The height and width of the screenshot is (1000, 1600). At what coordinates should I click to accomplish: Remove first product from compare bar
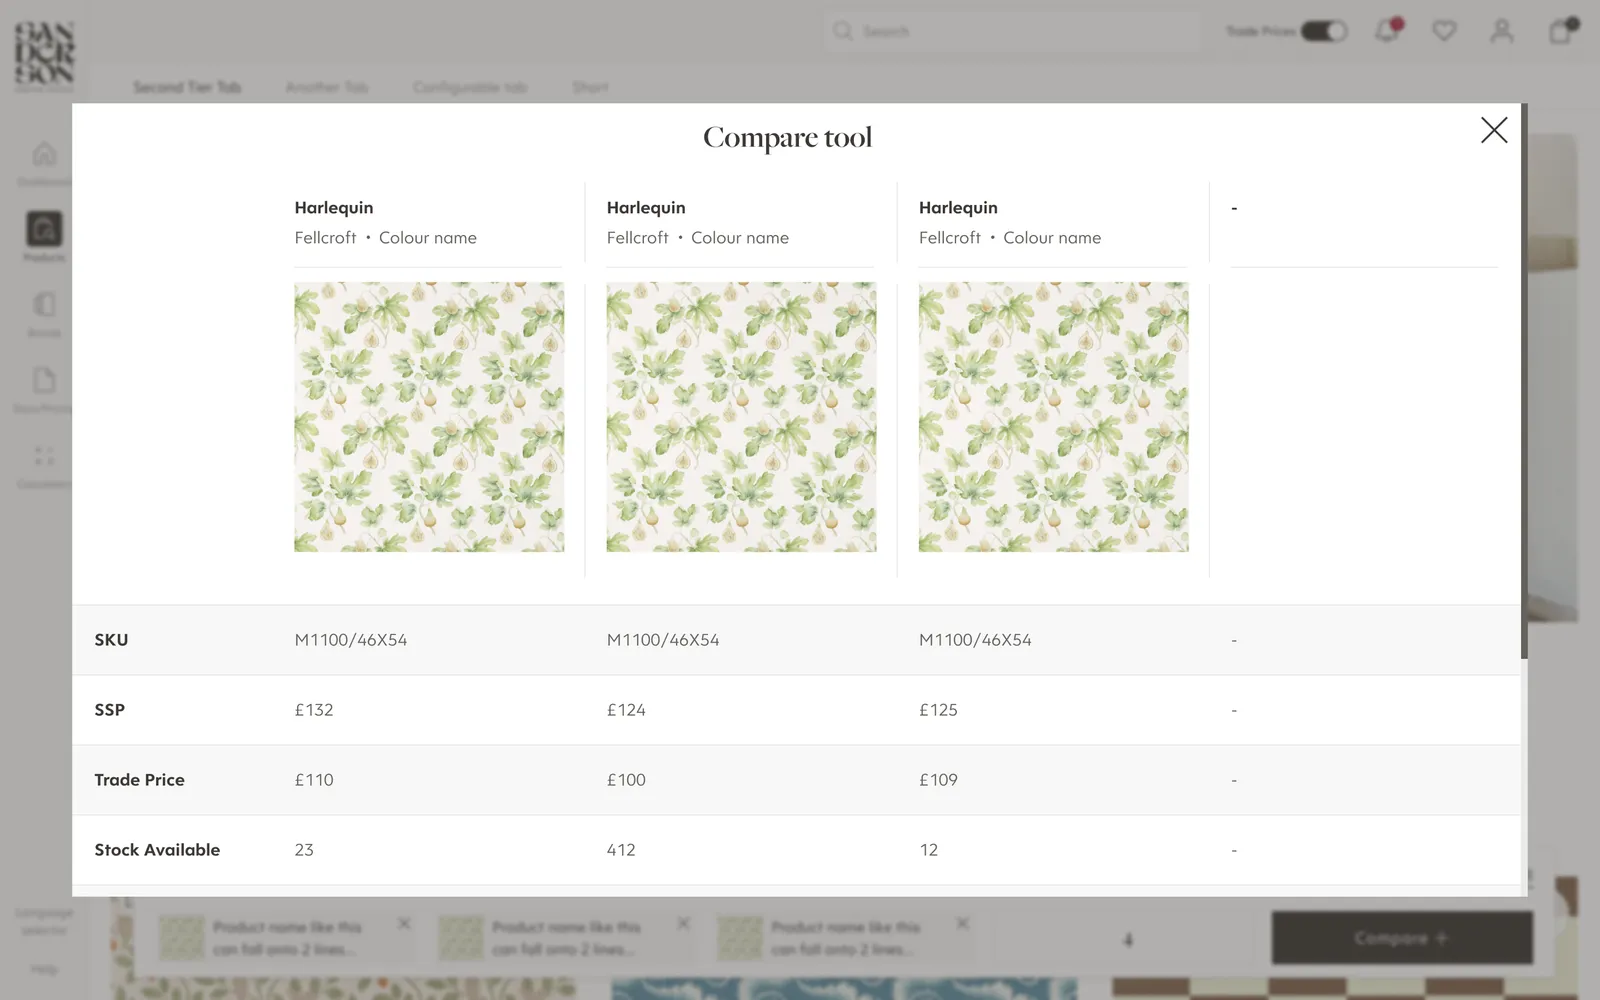coord(404,923)
